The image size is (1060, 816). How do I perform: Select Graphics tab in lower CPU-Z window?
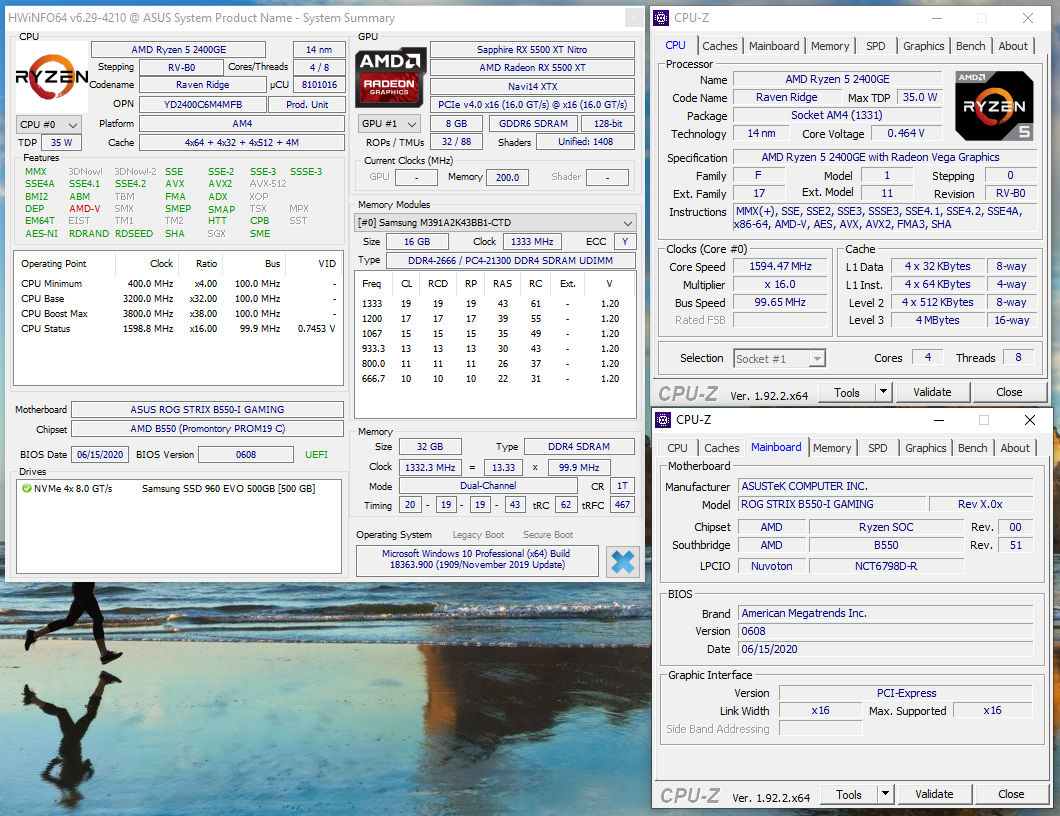pos(925,448)
